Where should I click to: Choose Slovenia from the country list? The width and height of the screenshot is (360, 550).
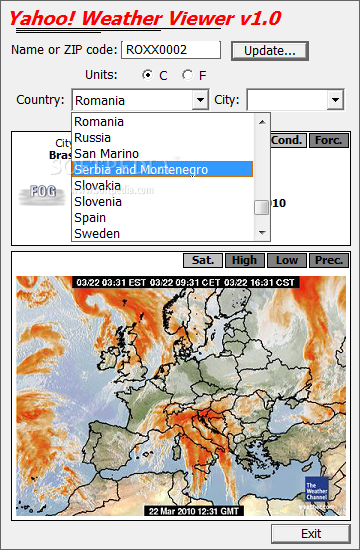pyautogui.click(x=162, y=202)
